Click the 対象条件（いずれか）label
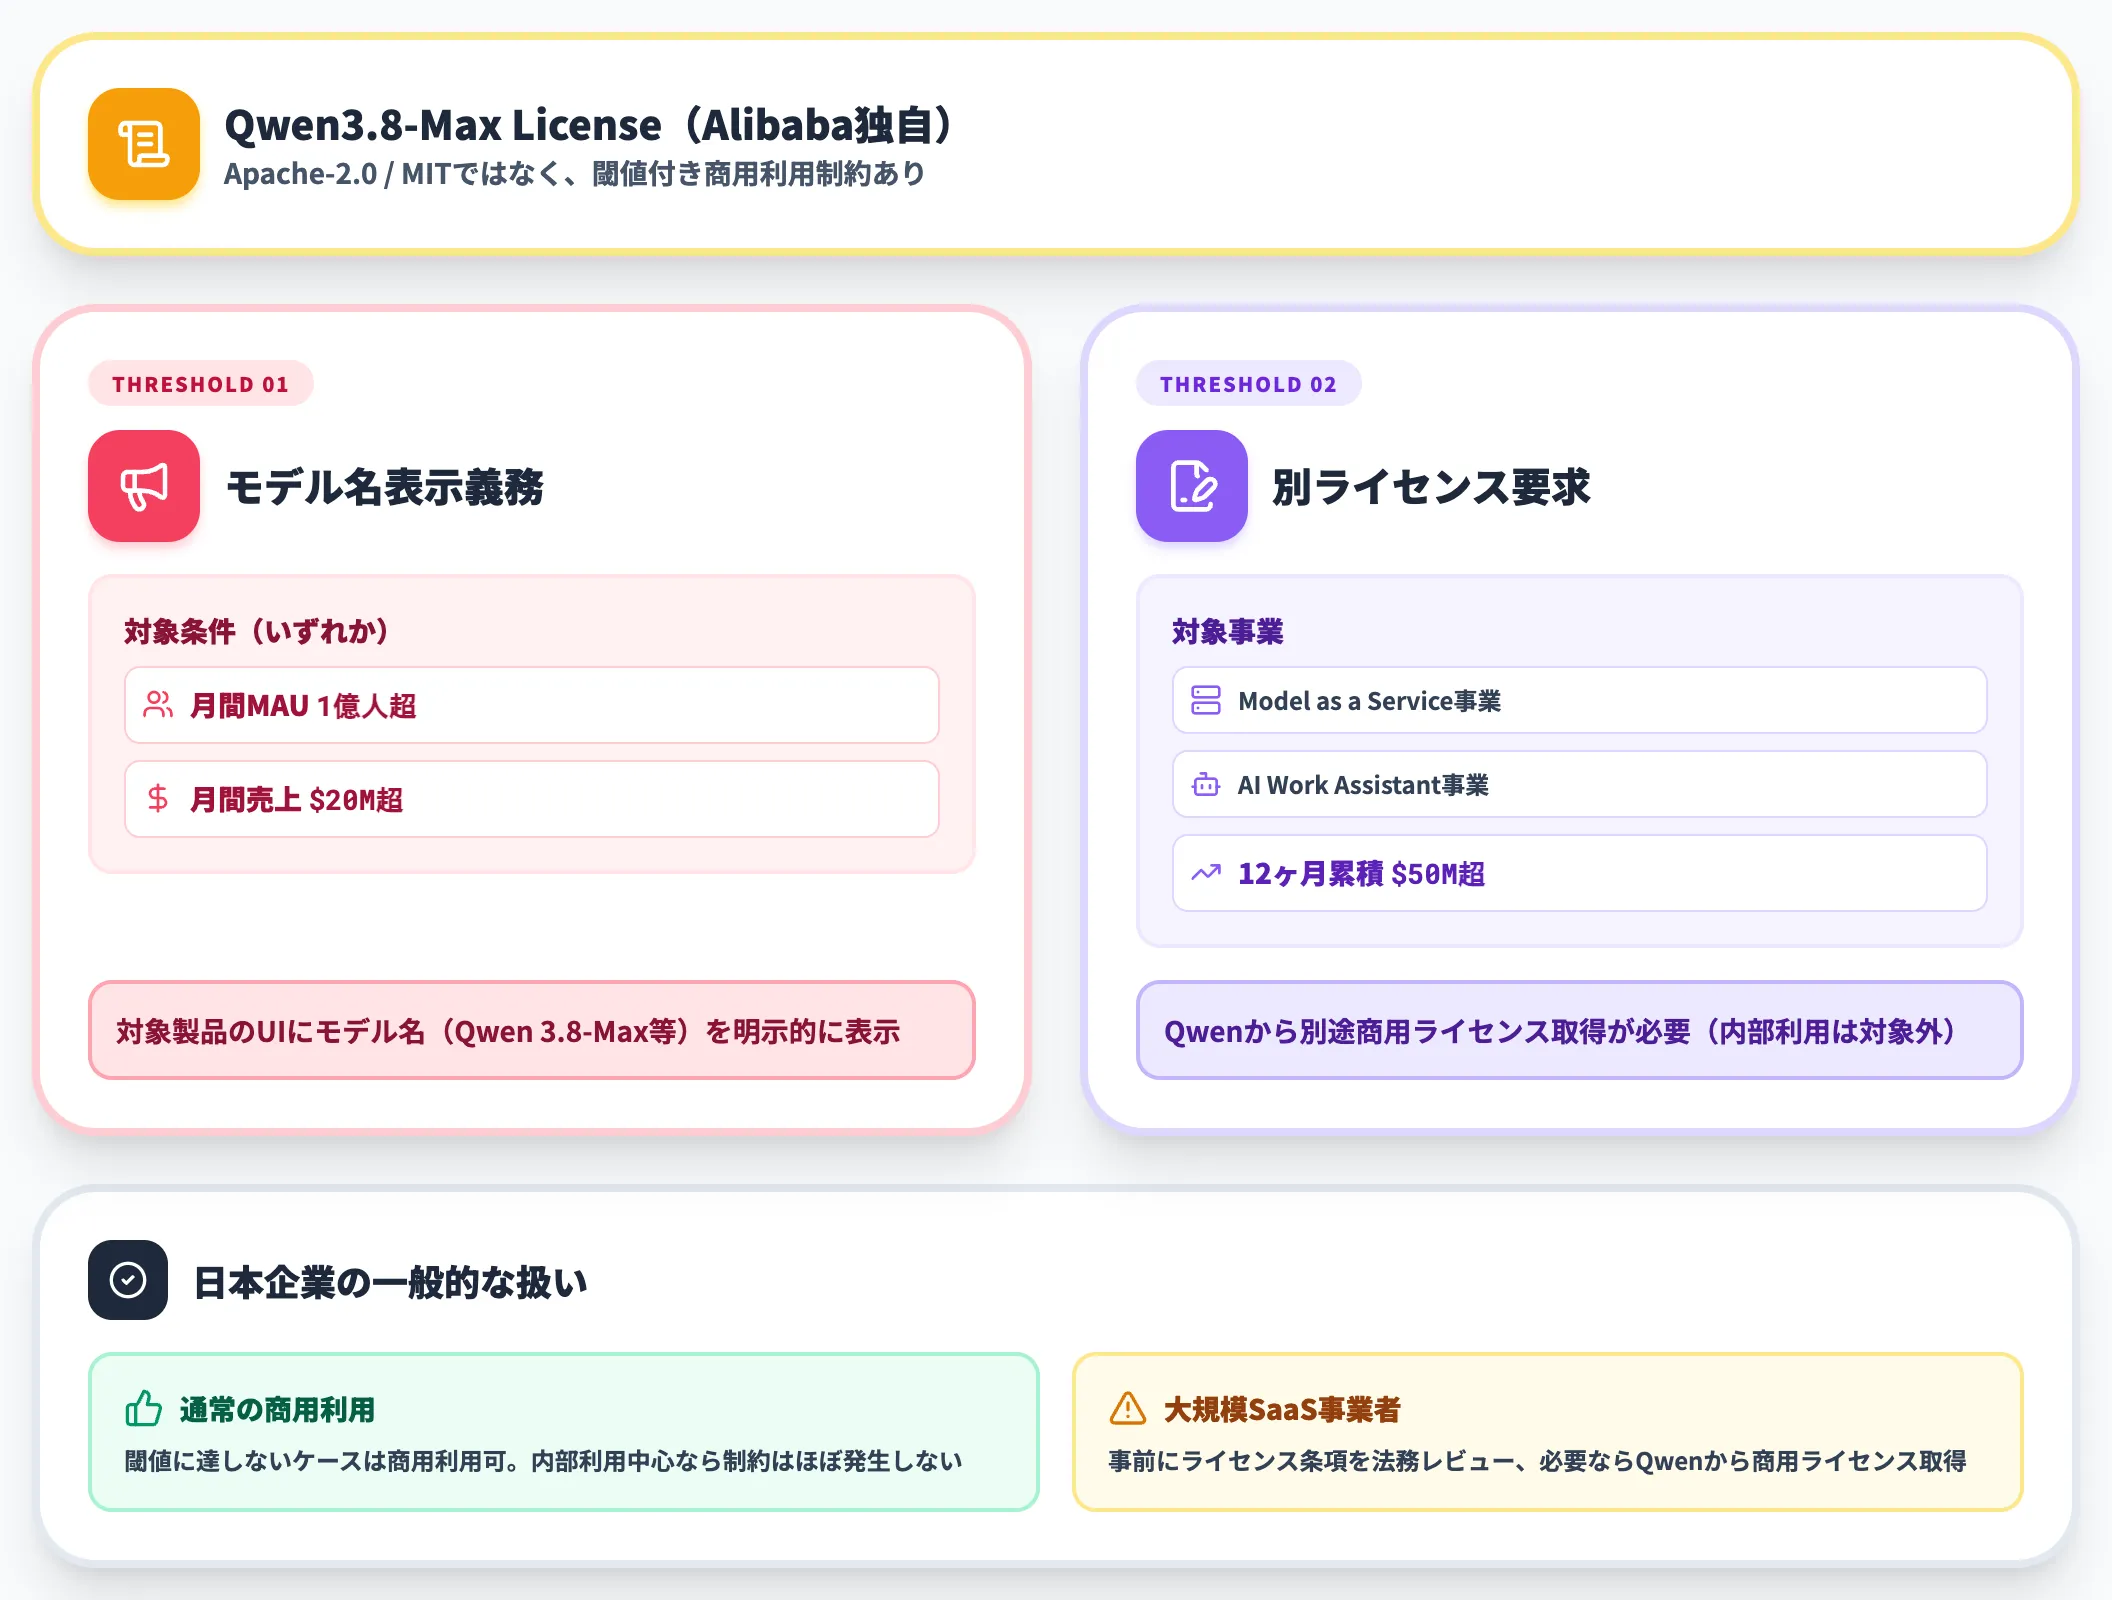Image resolution: width=2112 pixels, height=1600 pixels. point(258,631)
